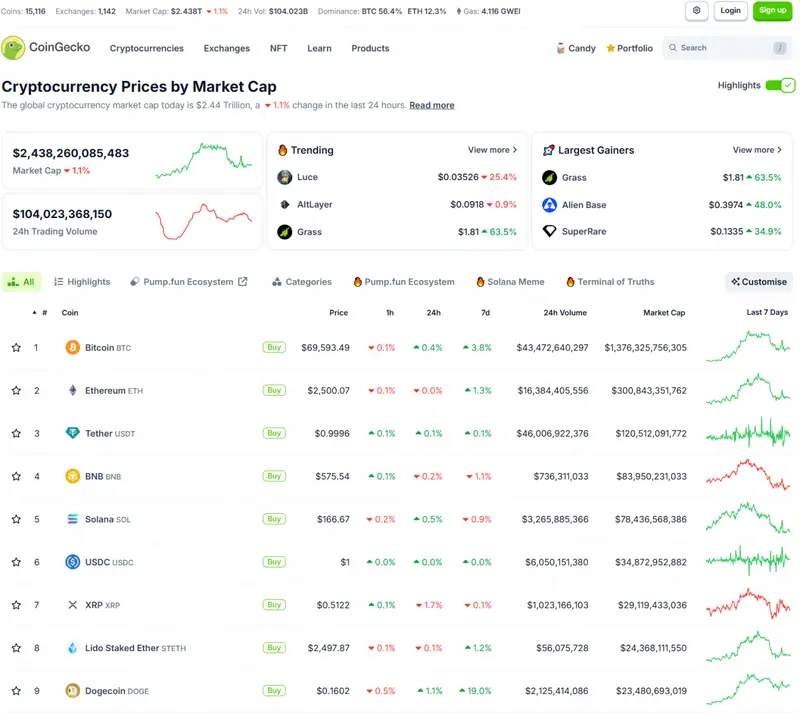
Task: Click the Customise button
Action: [x=759, y=282]
